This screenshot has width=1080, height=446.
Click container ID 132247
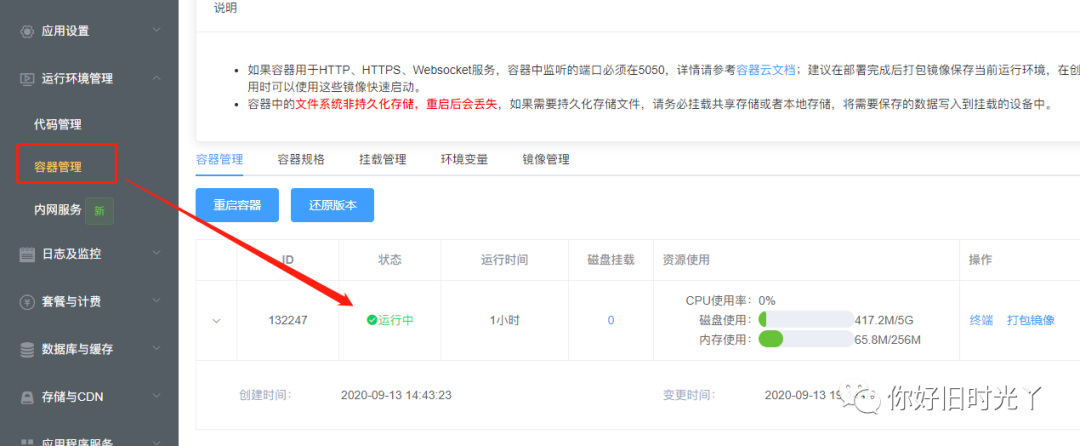coord(287,320)
